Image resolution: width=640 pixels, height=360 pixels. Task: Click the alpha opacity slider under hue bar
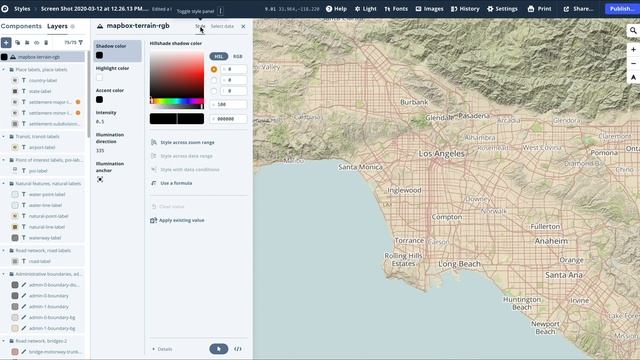point(177,106)
